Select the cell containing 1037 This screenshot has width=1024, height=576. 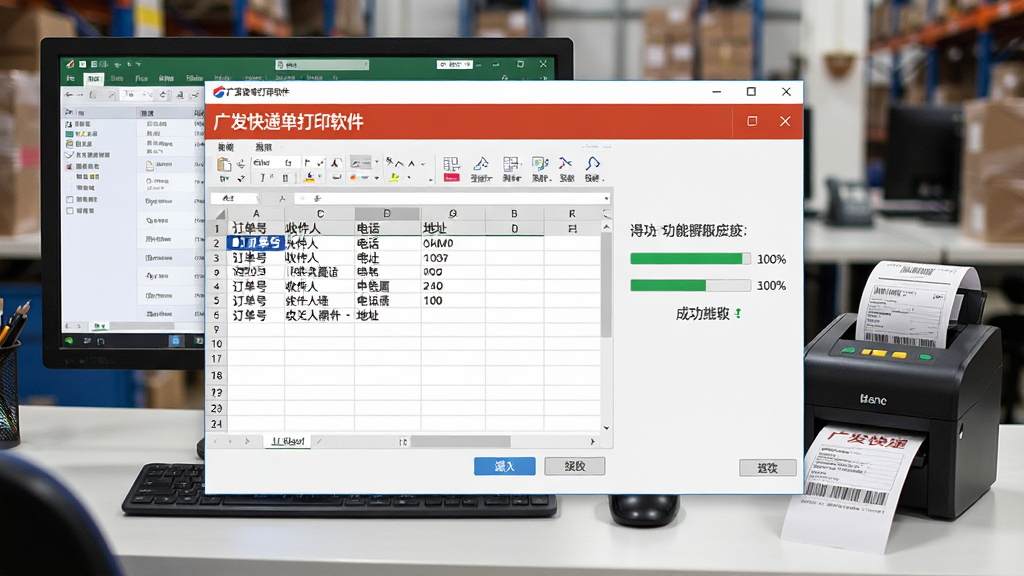point(453,258)
